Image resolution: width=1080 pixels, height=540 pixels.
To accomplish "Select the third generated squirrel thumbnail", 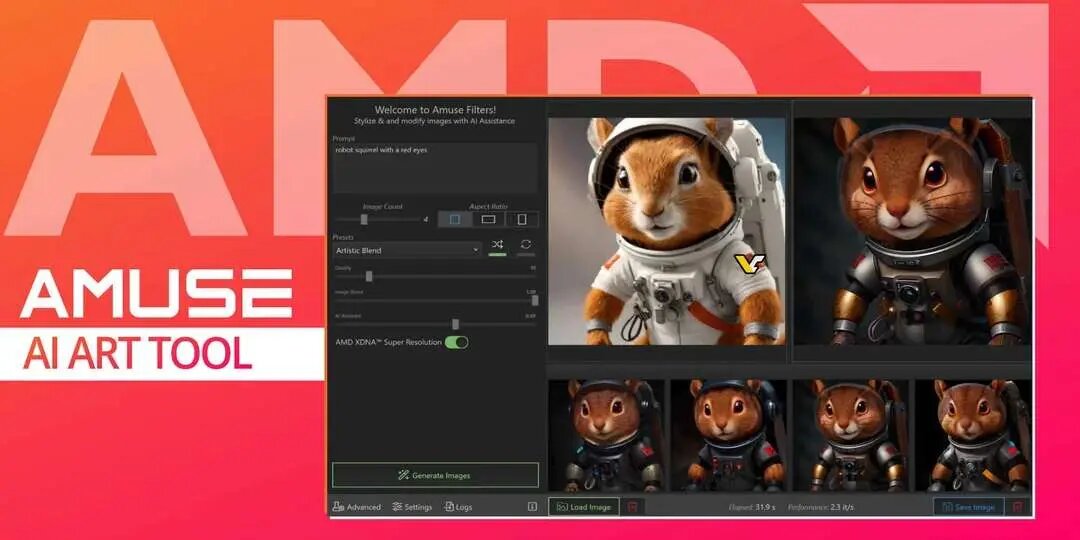I will pos(851,436).
